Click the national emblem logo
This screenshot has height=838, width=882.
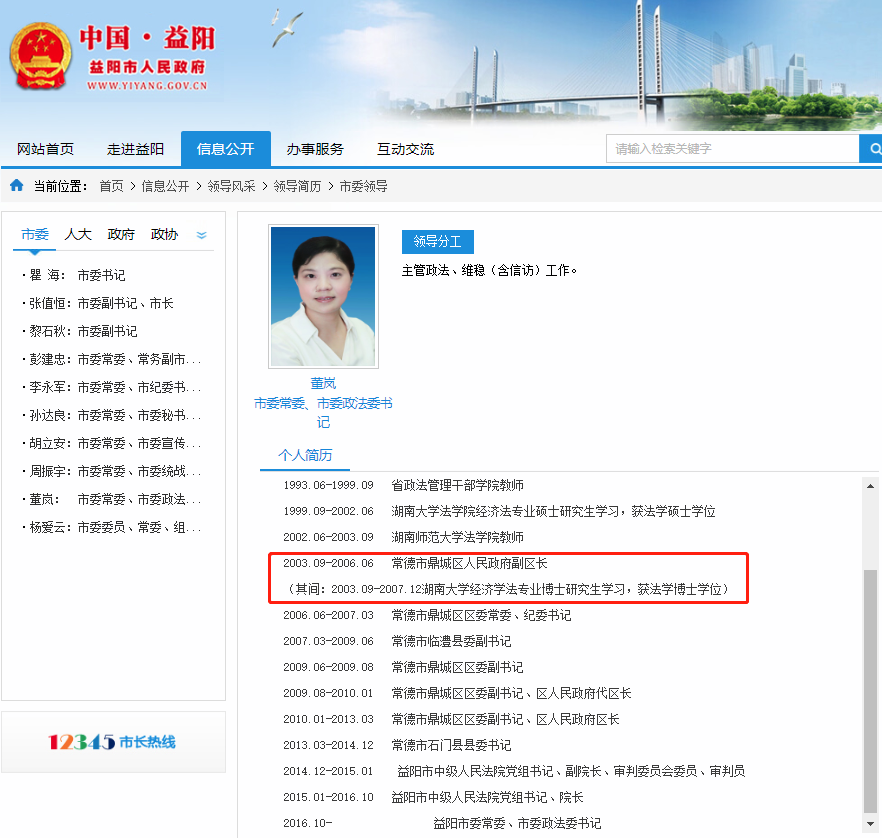click(40, 58)
